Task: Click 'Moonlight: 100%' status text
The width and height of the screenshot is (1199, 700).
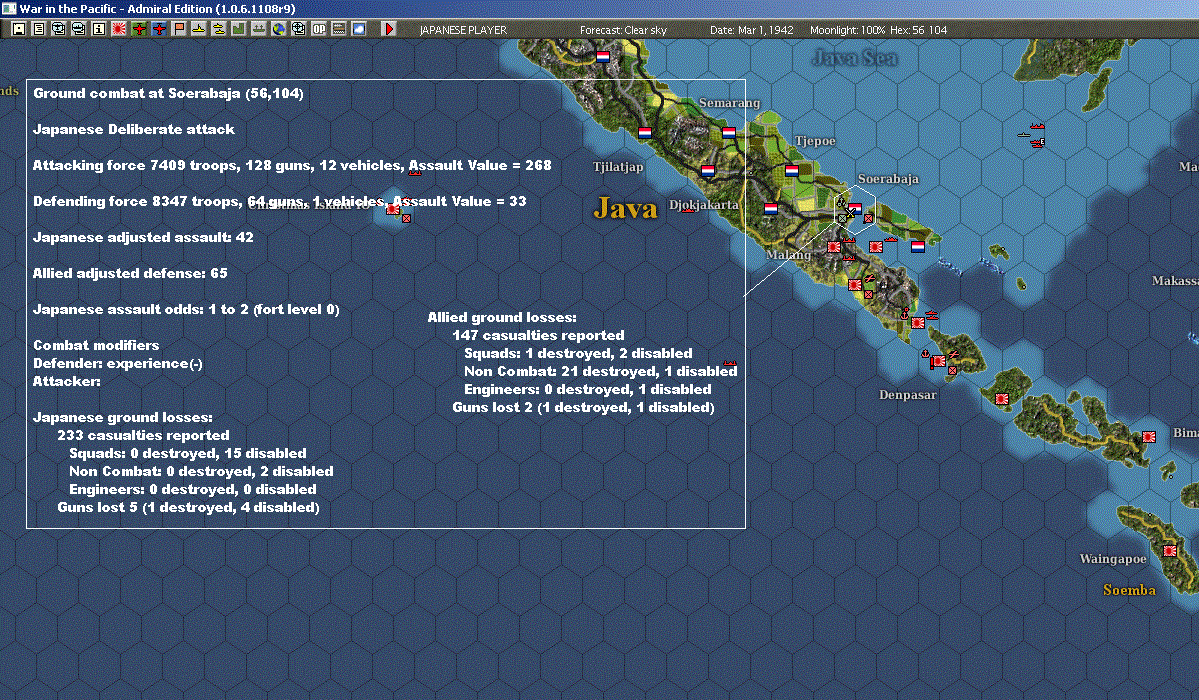Action: tap(847, 30)
